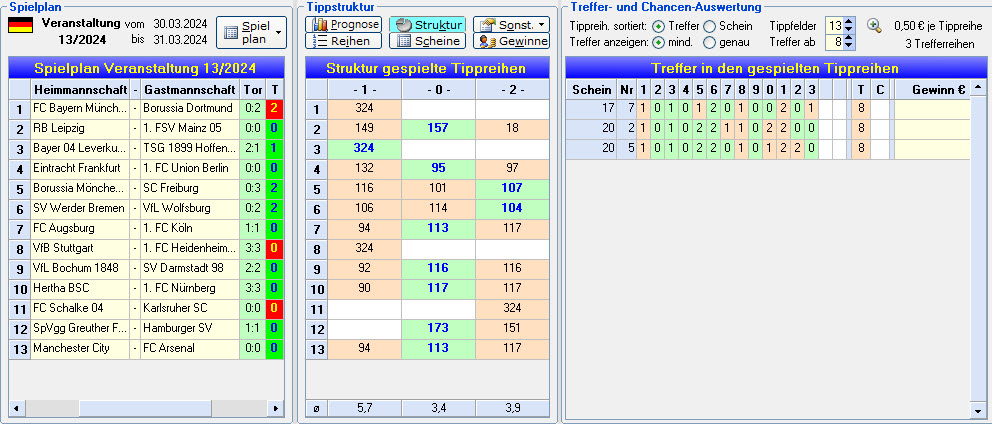The width and height of the screenshot is (992, 424).
Task: Select the Eintracht Frankfurt team cell
Action: pos(80,168)
